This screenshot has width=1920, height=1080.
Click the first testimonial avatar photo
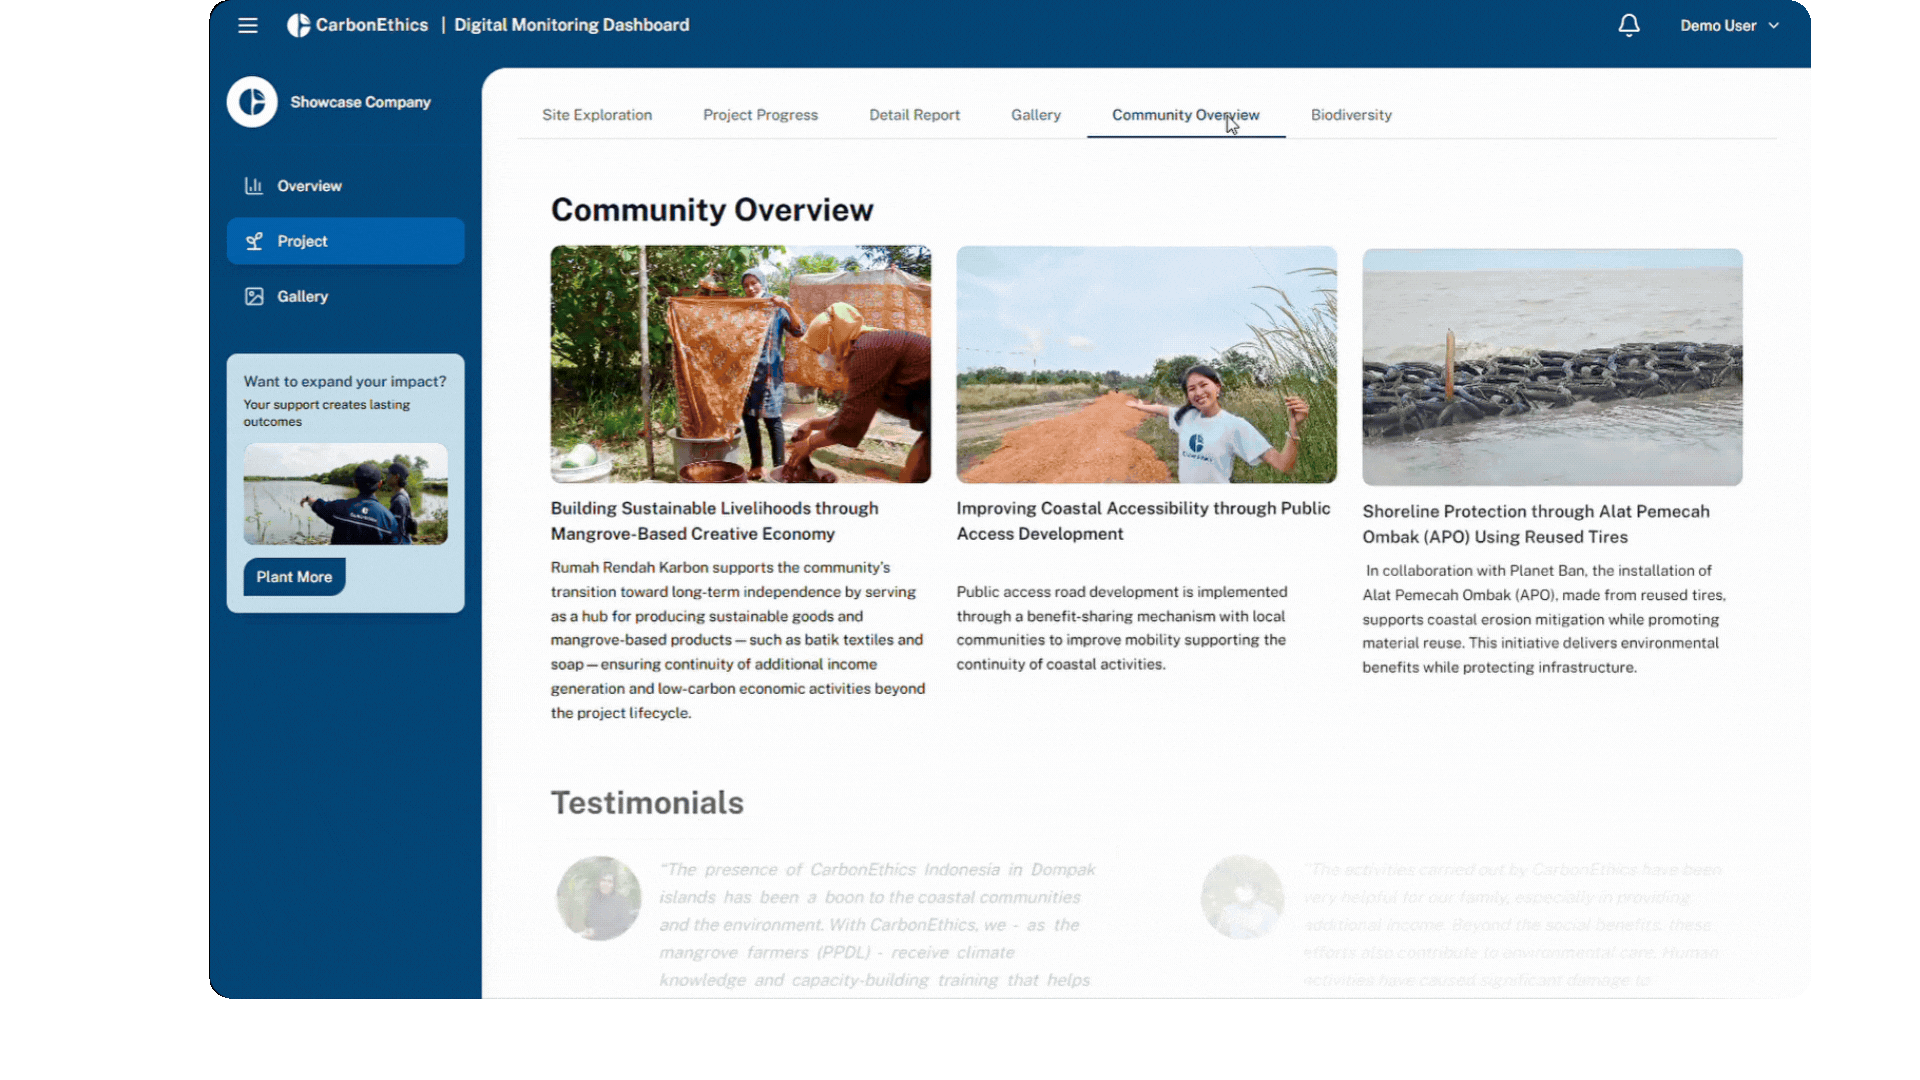pos(599,898)
